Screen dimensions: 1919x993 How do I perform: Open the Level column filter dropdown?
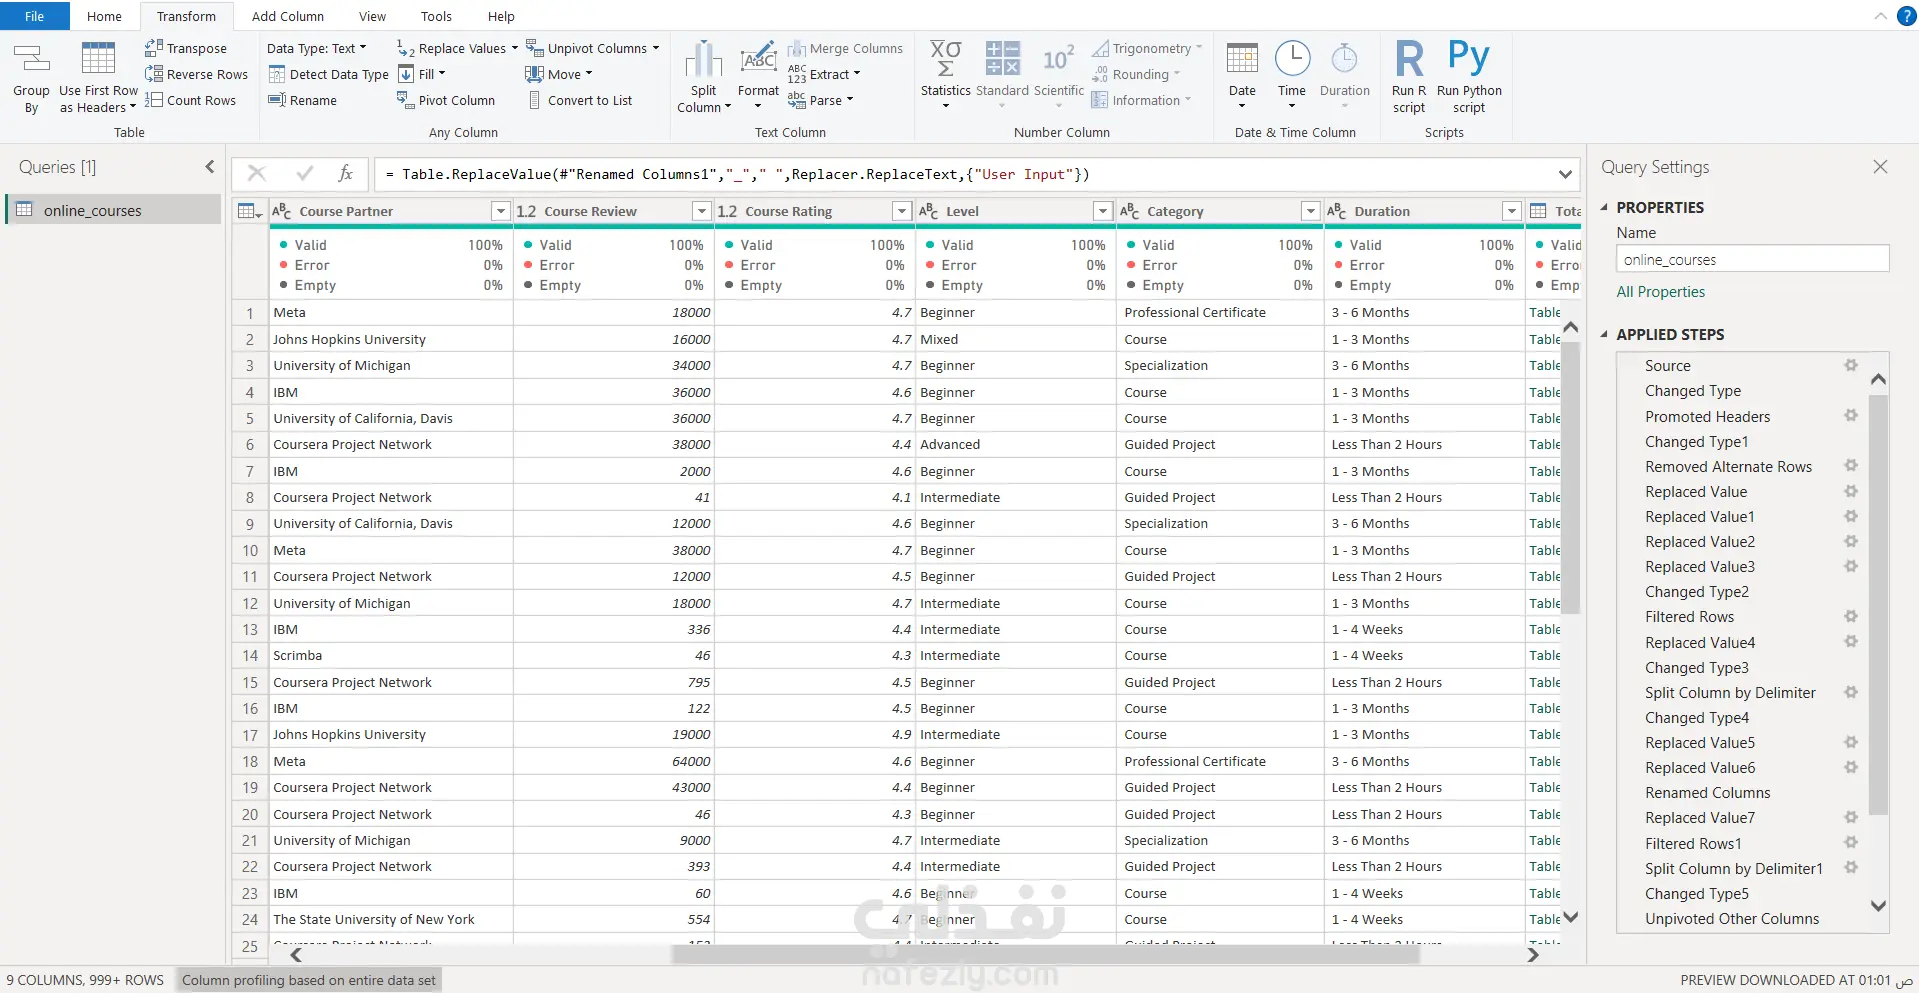click(x=1102, y=211)
